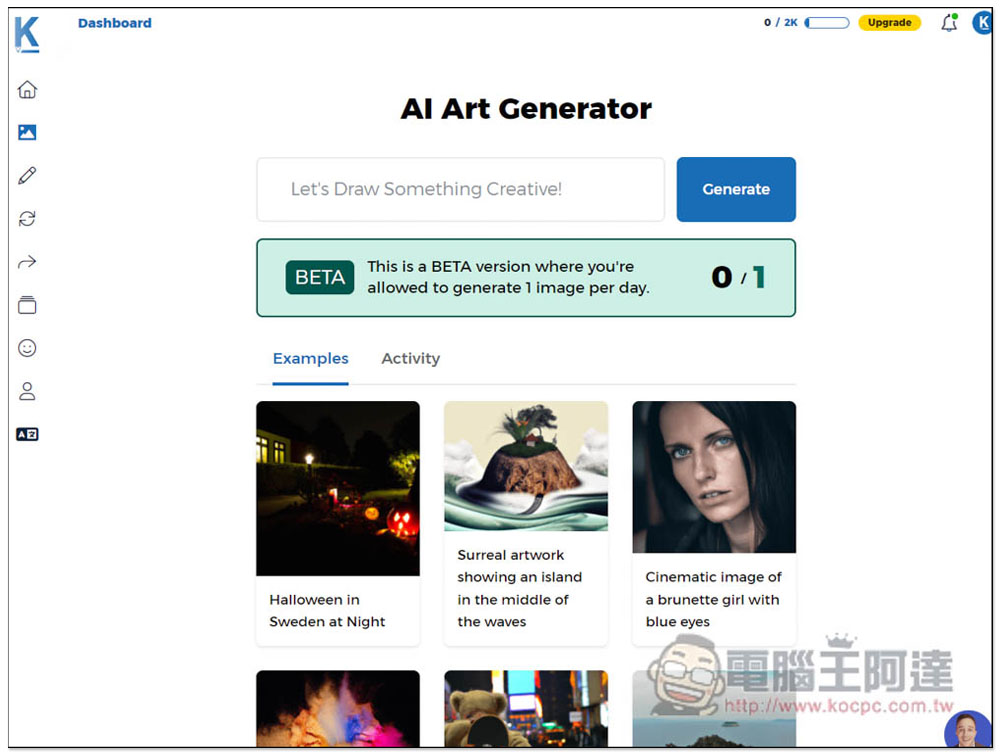Open the stacked layers sidebar icon
Viewport: 1000px width, 756px height.
click(27, 305)
